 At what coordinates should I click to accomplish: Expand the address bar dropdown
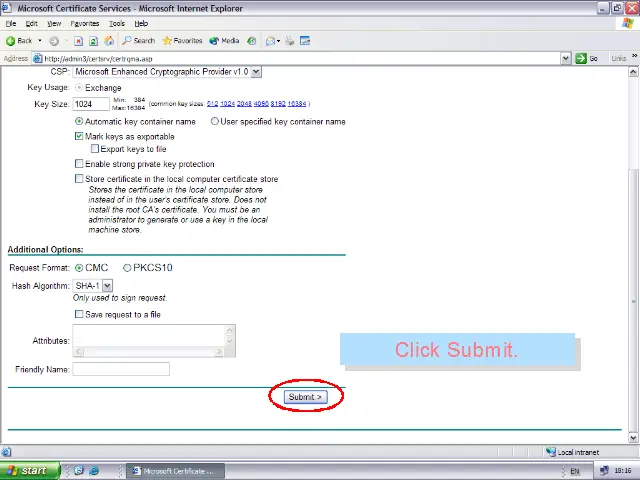(565, 58)
